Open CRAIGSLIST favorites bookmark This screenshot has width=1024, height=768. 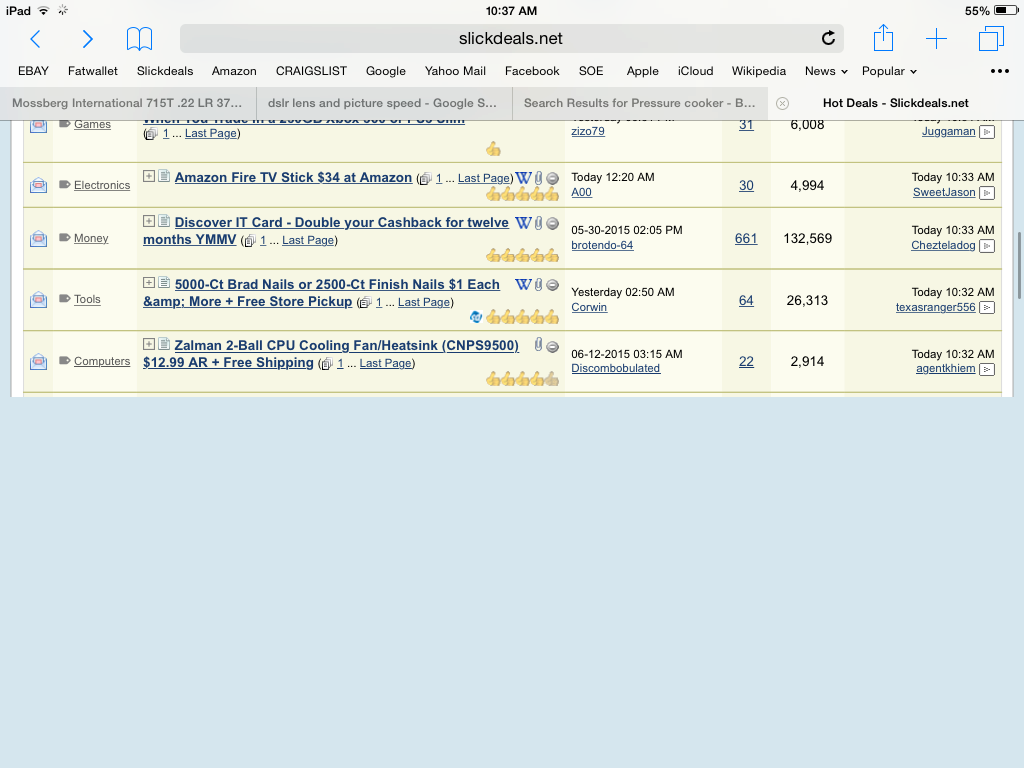pos(311,71)
